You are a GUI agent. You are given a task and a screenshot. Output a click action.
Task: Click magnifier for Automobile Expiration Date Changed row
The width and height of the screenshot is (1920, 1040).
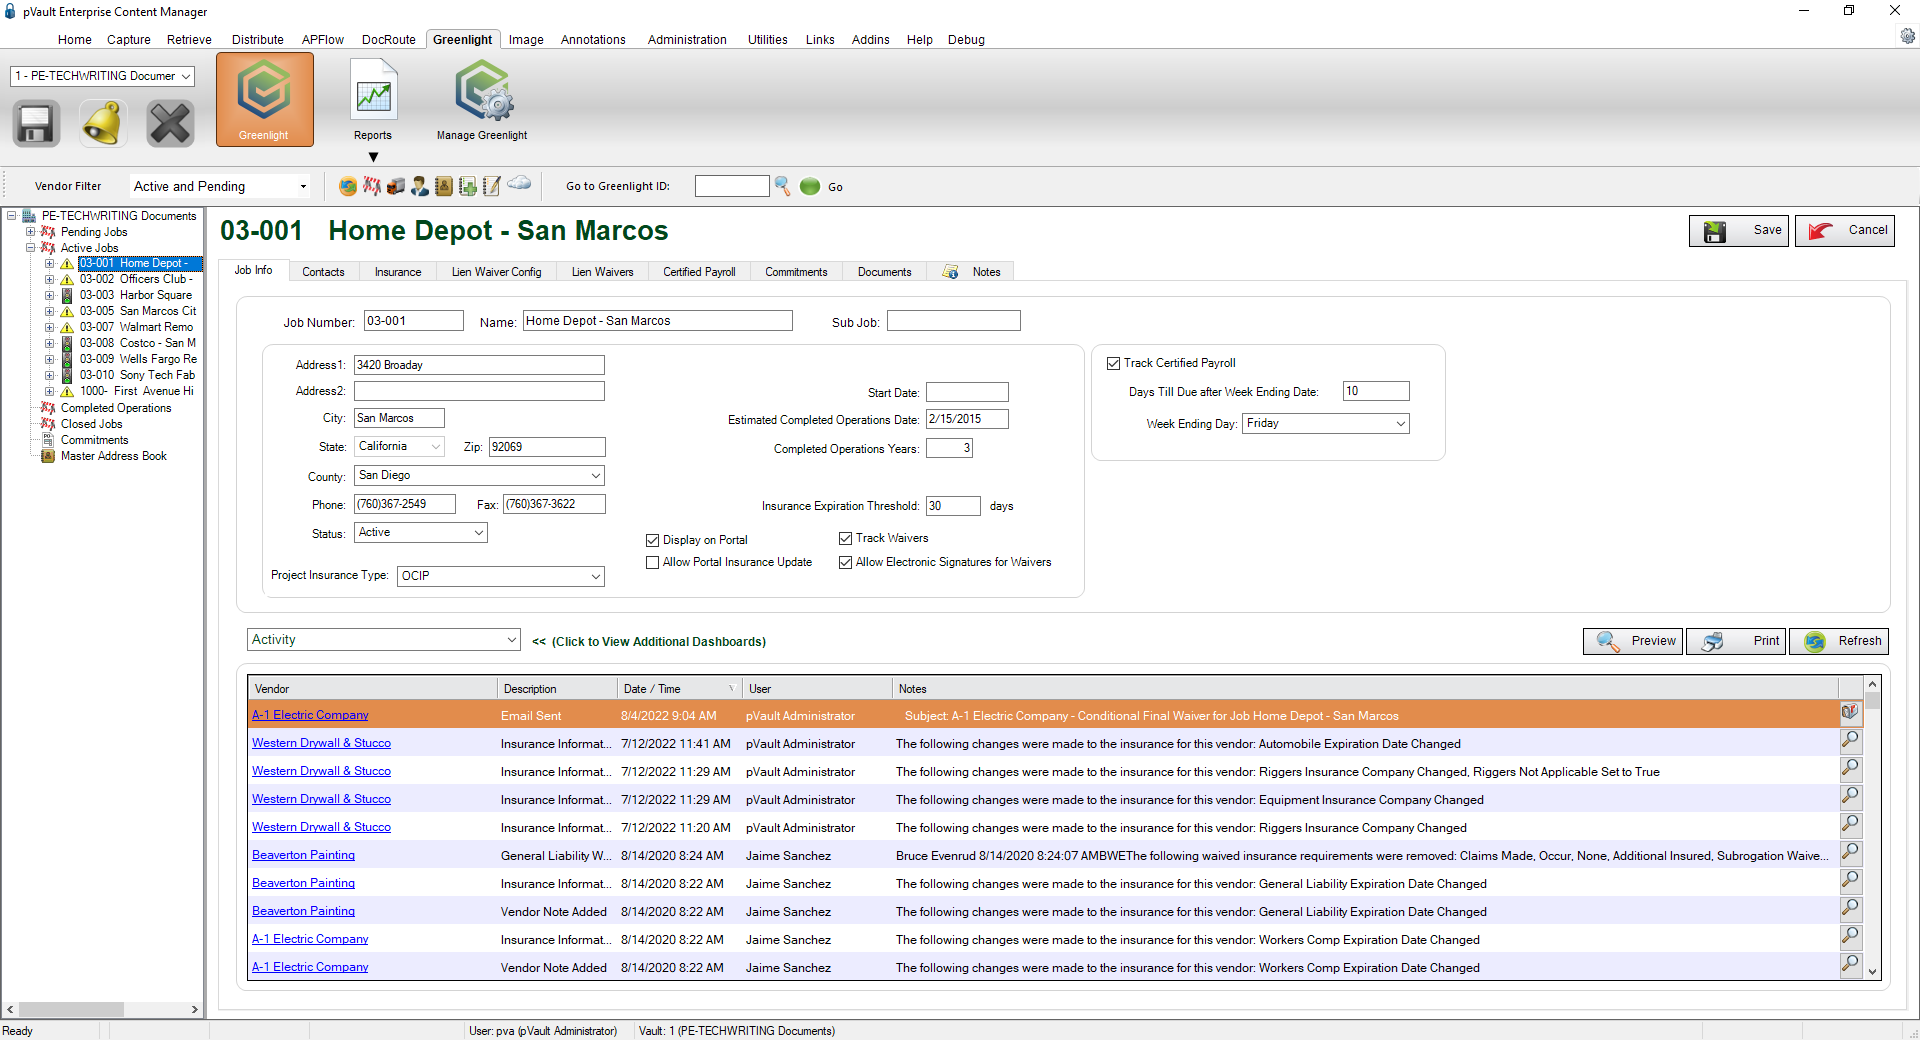pyautogui.click(x=1851, y=741)
